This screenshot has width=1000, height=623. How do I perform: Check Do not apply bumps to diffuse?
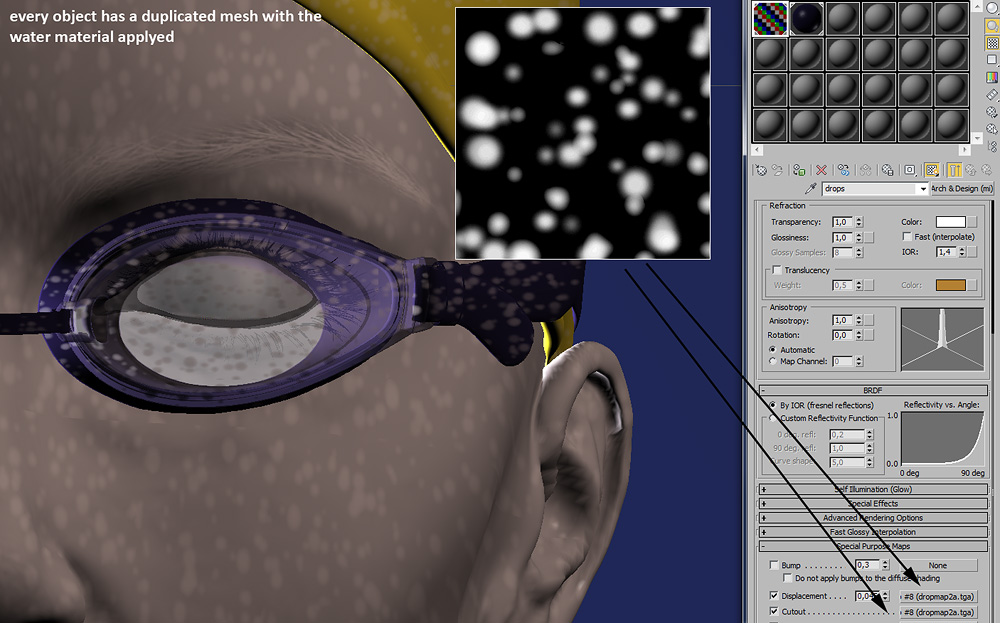point(788,578)
